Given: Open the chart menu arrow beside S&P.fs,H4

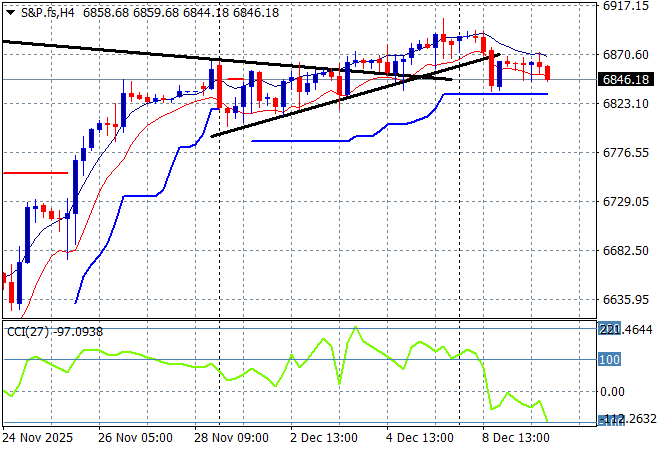Looking at the screenshot, I should [11, 13].
